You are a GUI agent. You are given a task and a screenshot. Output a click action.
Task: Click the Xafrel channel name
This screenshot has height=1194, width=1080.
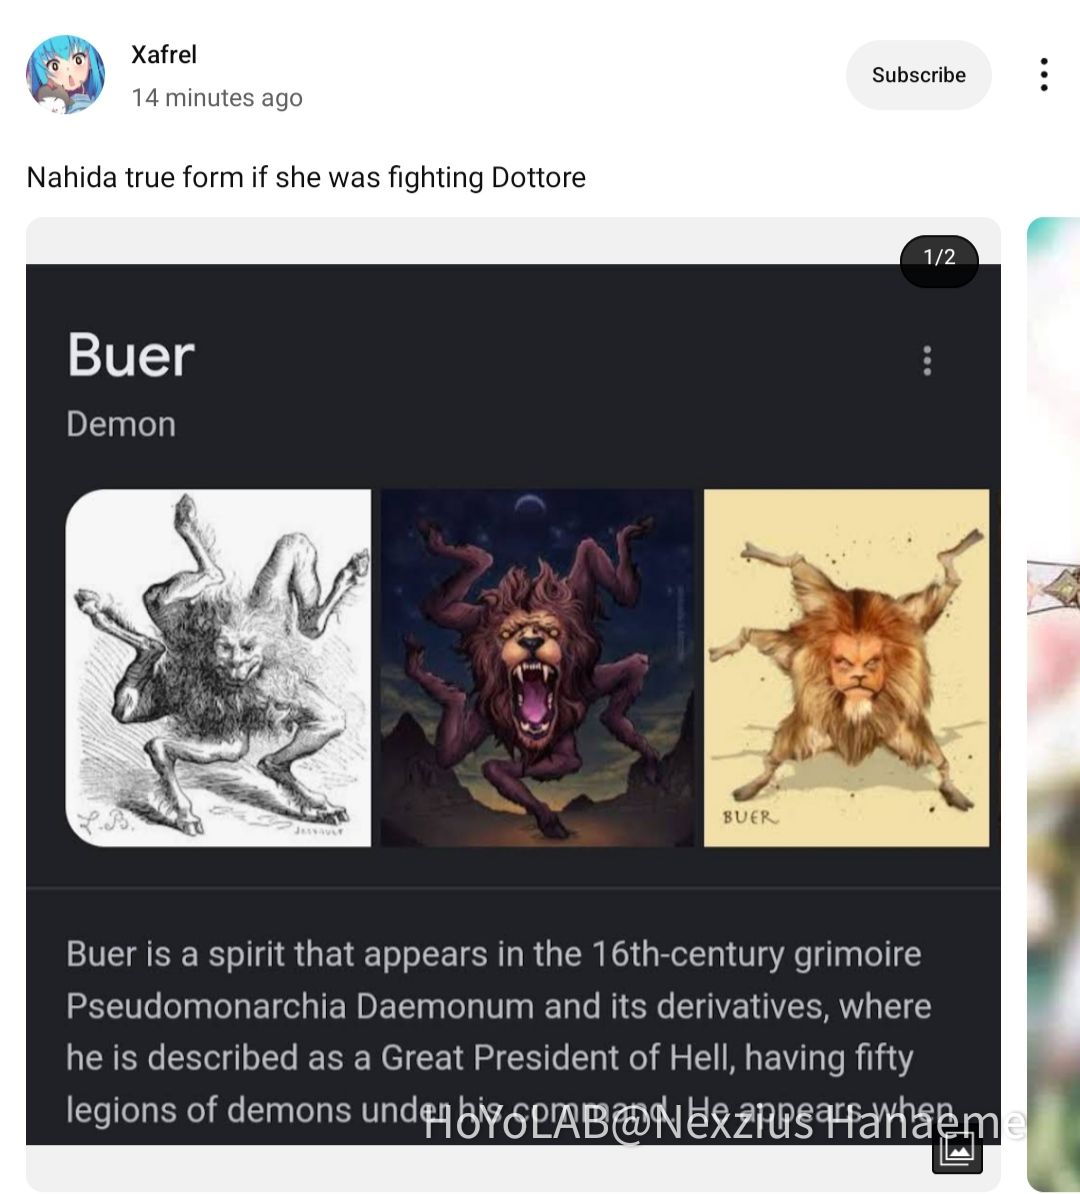click(x=164, y=54)
